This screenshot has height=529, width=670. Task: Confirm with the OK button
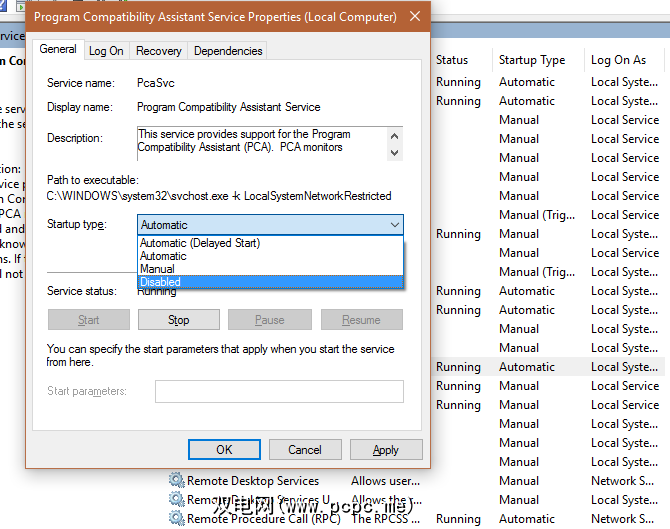[224, 450]
